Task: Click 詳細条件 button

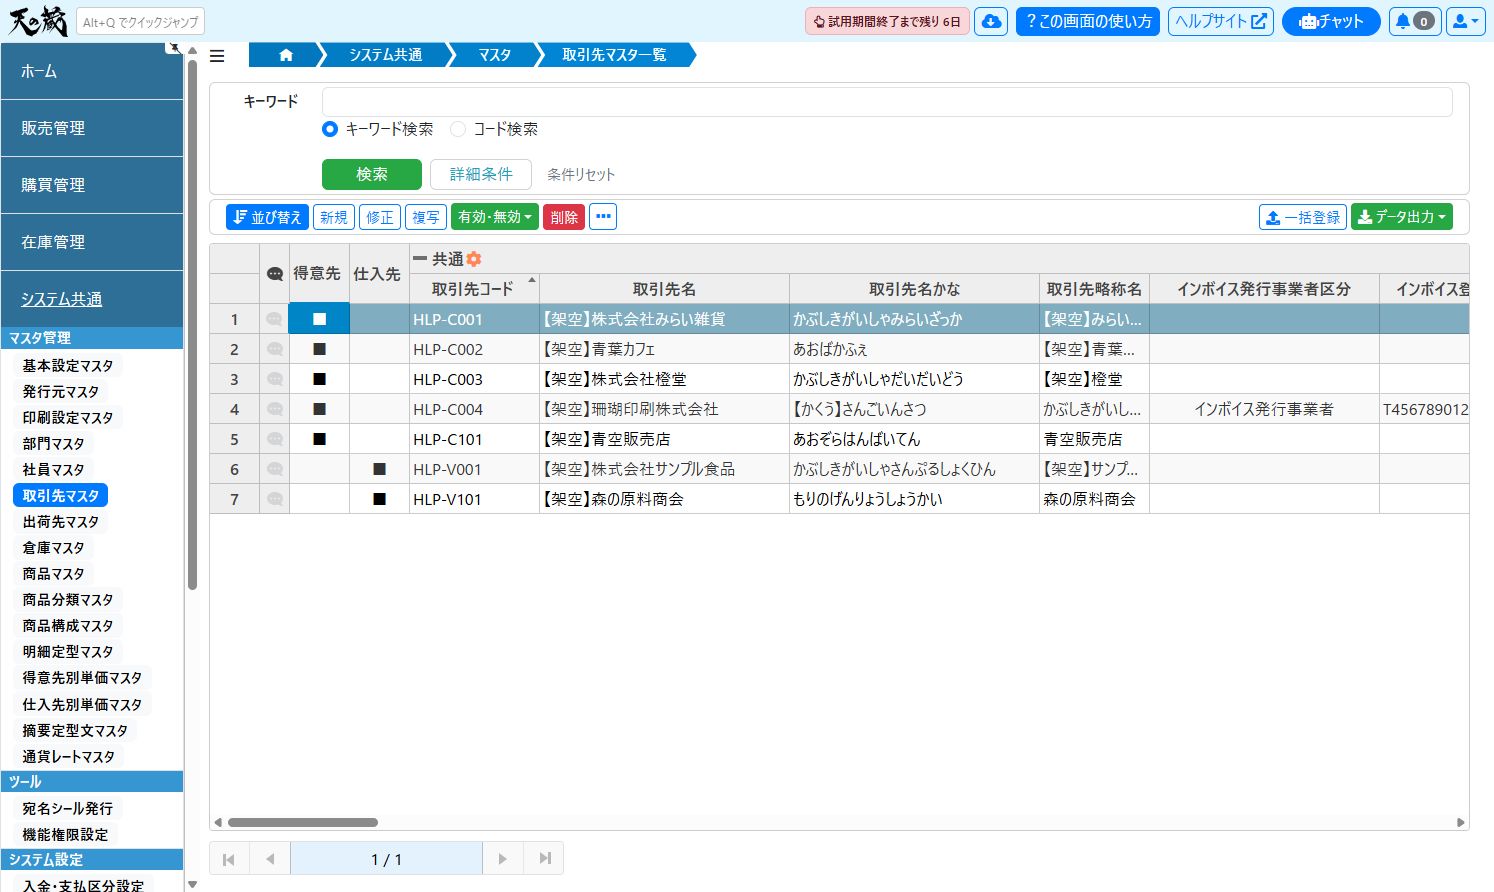Action: pos(481,174)
